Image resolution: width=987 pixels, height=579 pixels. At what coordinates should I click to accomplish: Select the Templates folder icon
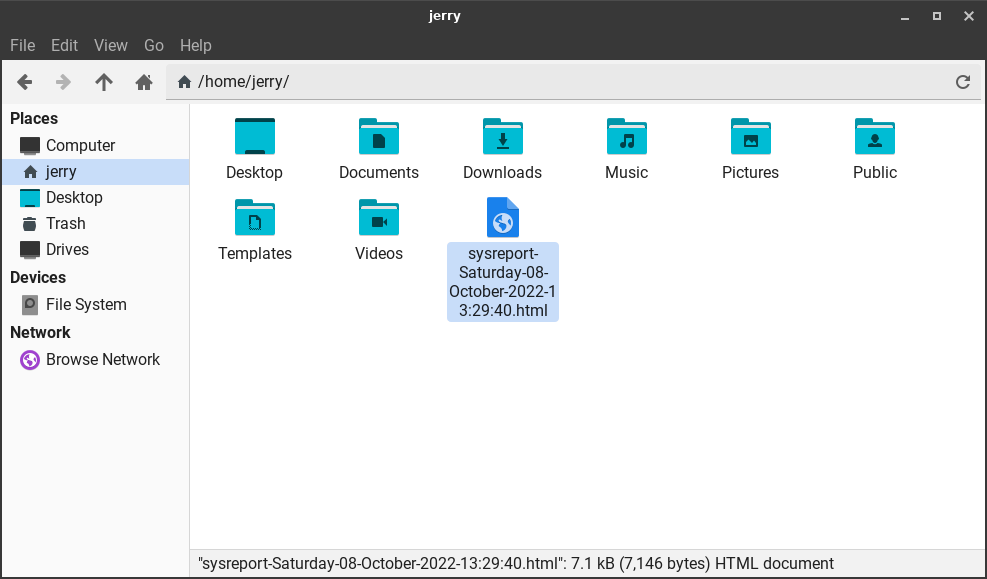point(254,218)
